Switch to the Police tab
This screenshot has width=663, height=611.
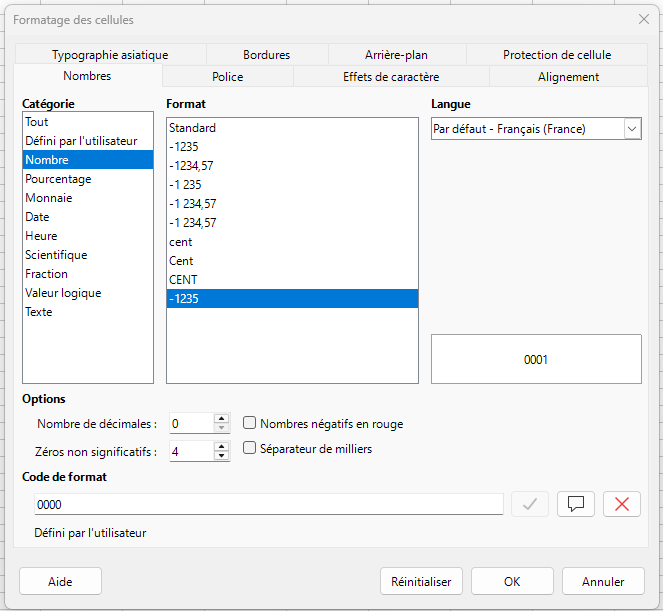227,77
